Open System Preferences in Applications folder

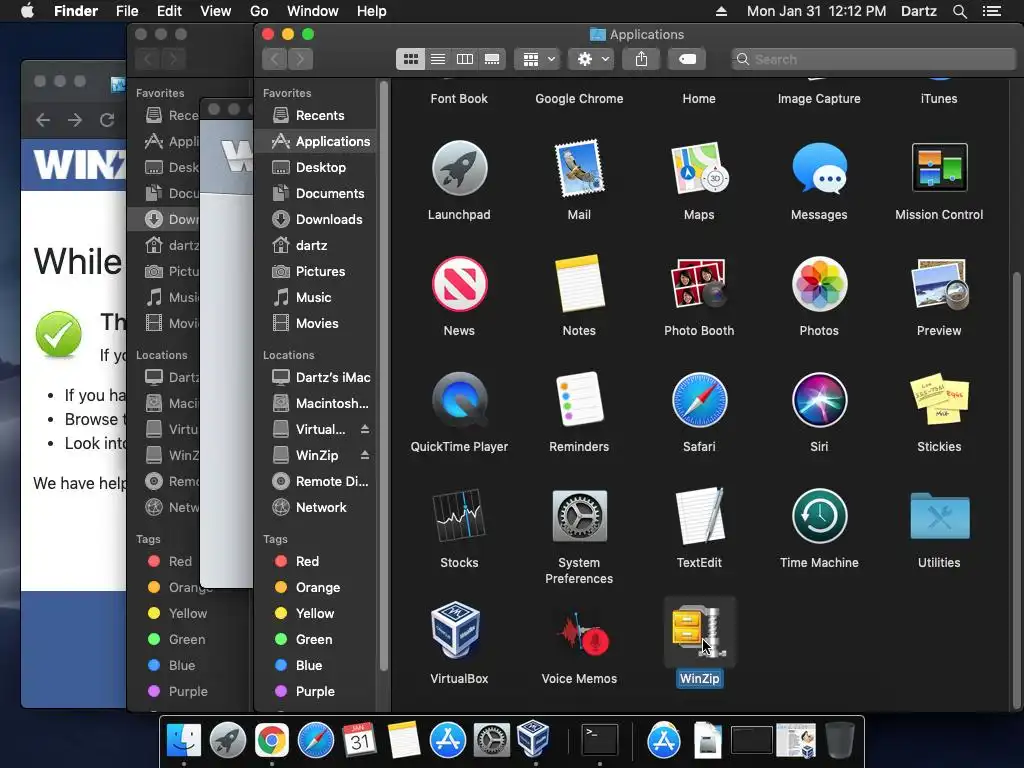(x=579, y=516)
